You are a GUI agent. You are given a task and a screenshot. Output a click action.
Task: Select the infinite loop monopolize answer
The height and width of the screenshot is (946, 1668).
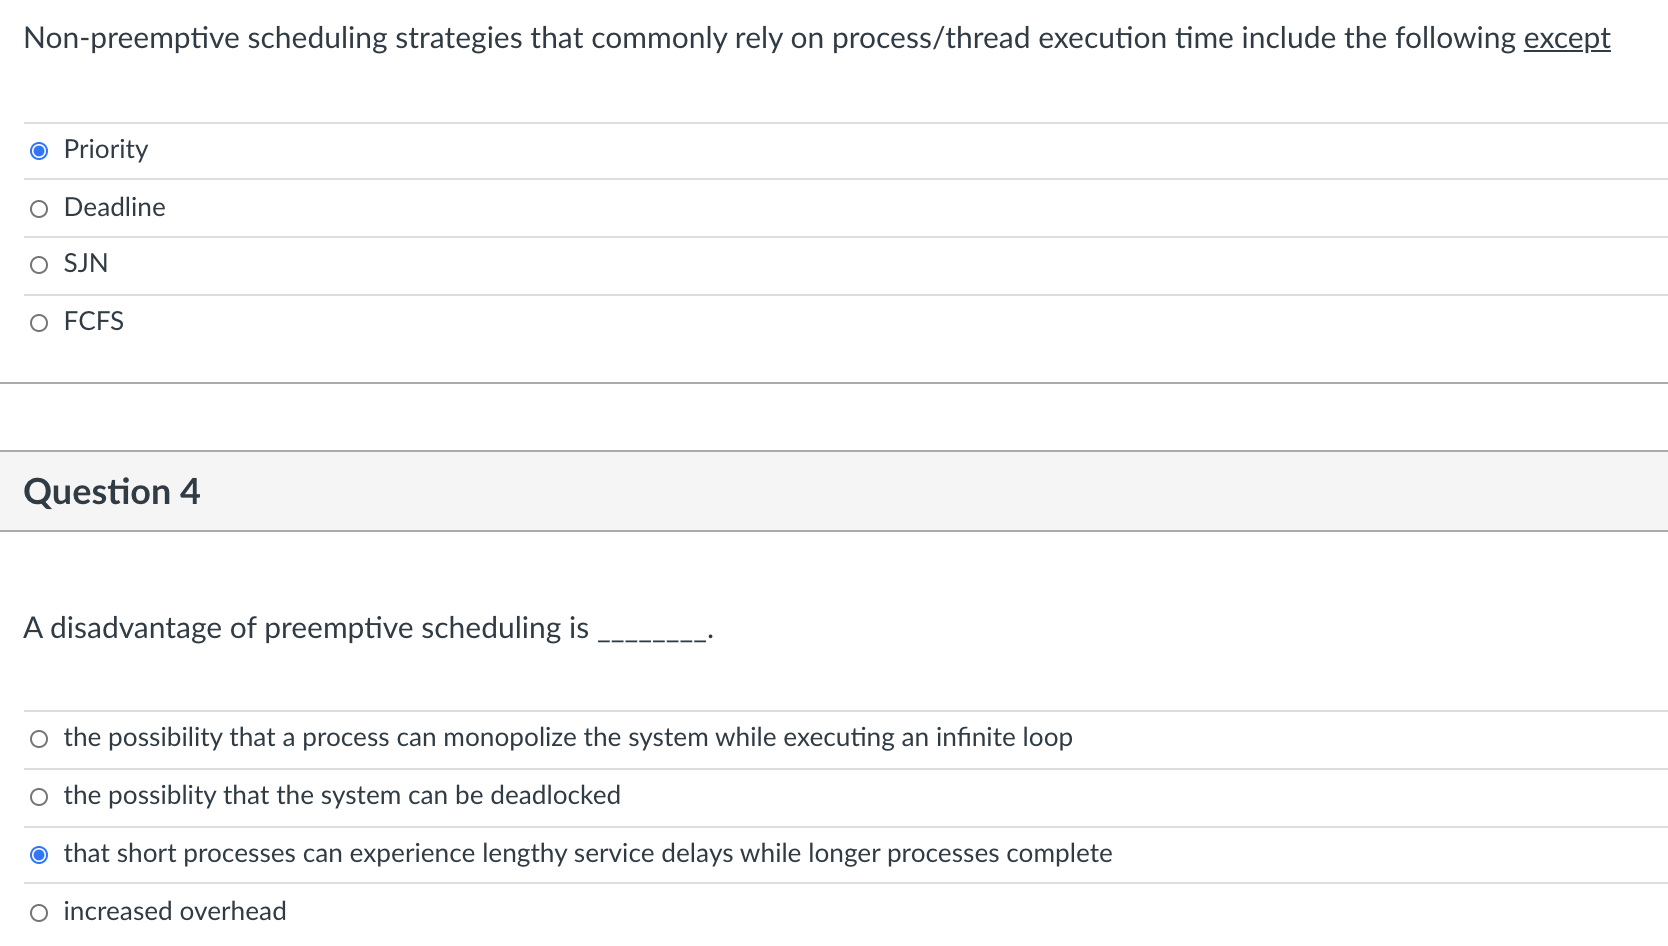[x=39, y=738]
